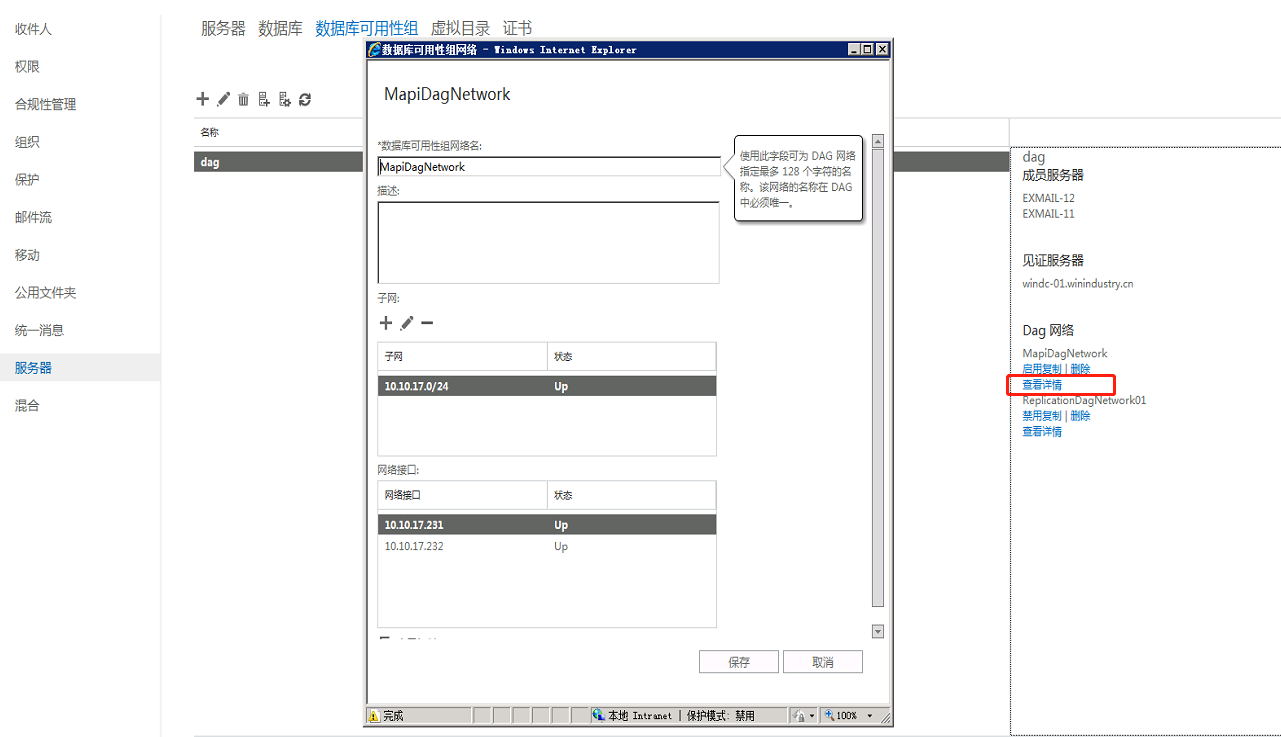Image resolution: width=1281 pixels, height=737 pixels.
Task: Click the dialog vertical scrollbar thumb
Action: (x=878, y=377)
